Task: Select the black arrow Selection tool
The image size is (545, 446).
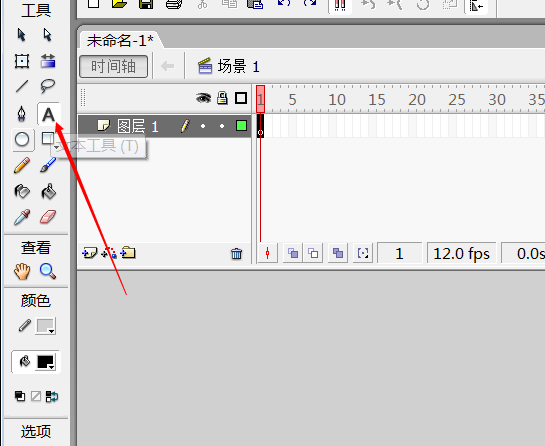Action: 22,35
